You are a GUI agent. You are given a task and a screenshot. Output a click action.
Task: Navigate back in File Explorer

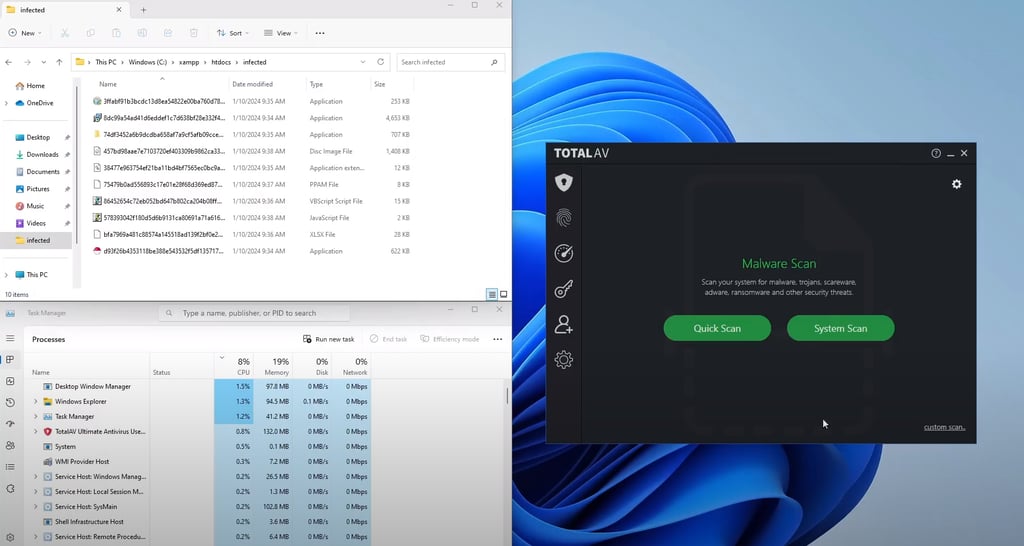pos(8,62)
